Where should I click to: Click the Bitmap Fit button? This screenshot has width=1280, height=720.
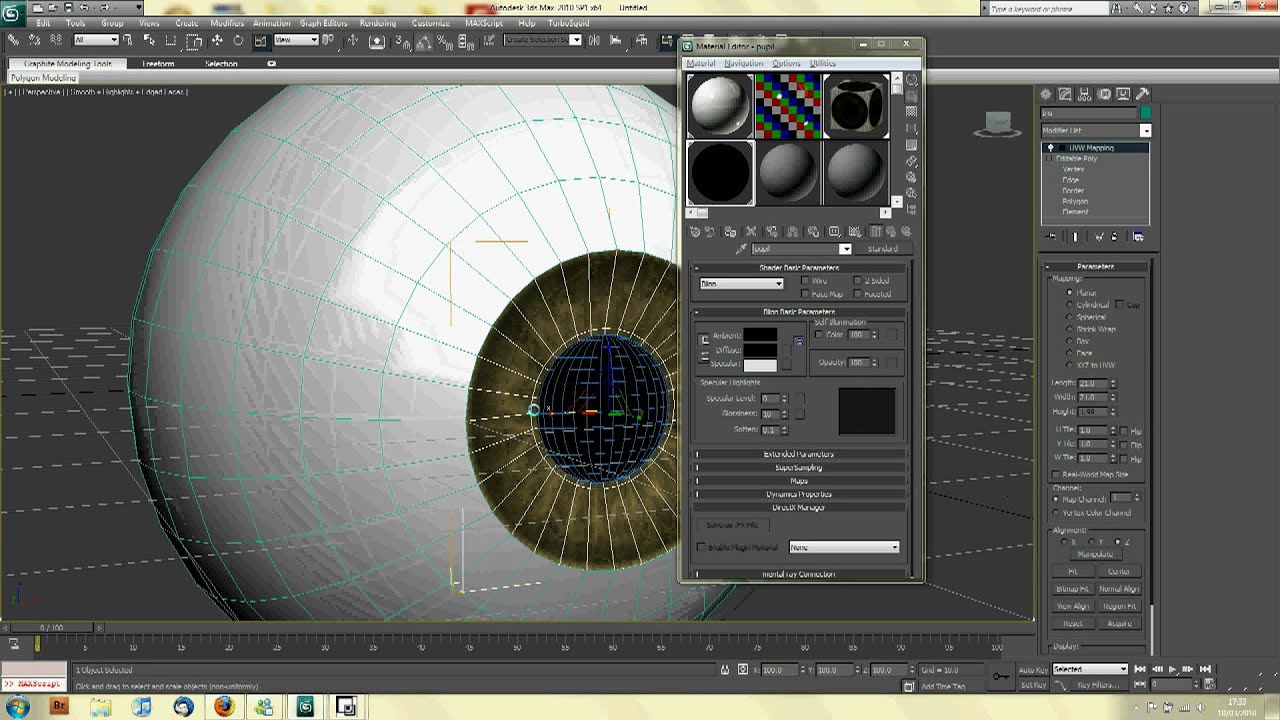pyautogui.click(x=1072, y=589)
